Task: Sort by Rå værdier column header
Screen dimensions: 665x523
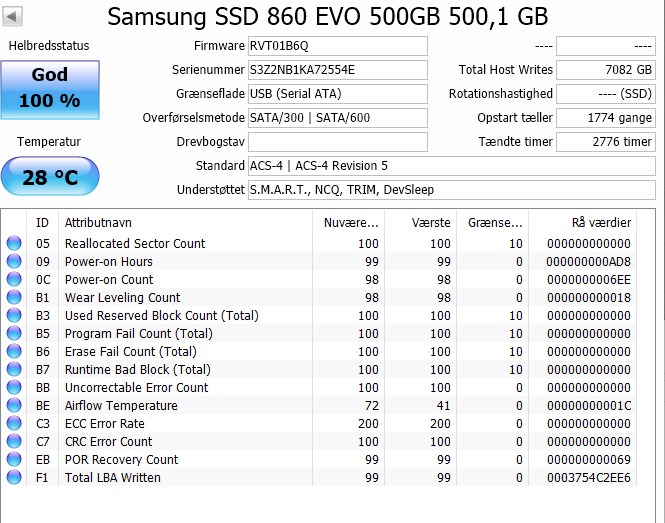Action: click(582, 222)
